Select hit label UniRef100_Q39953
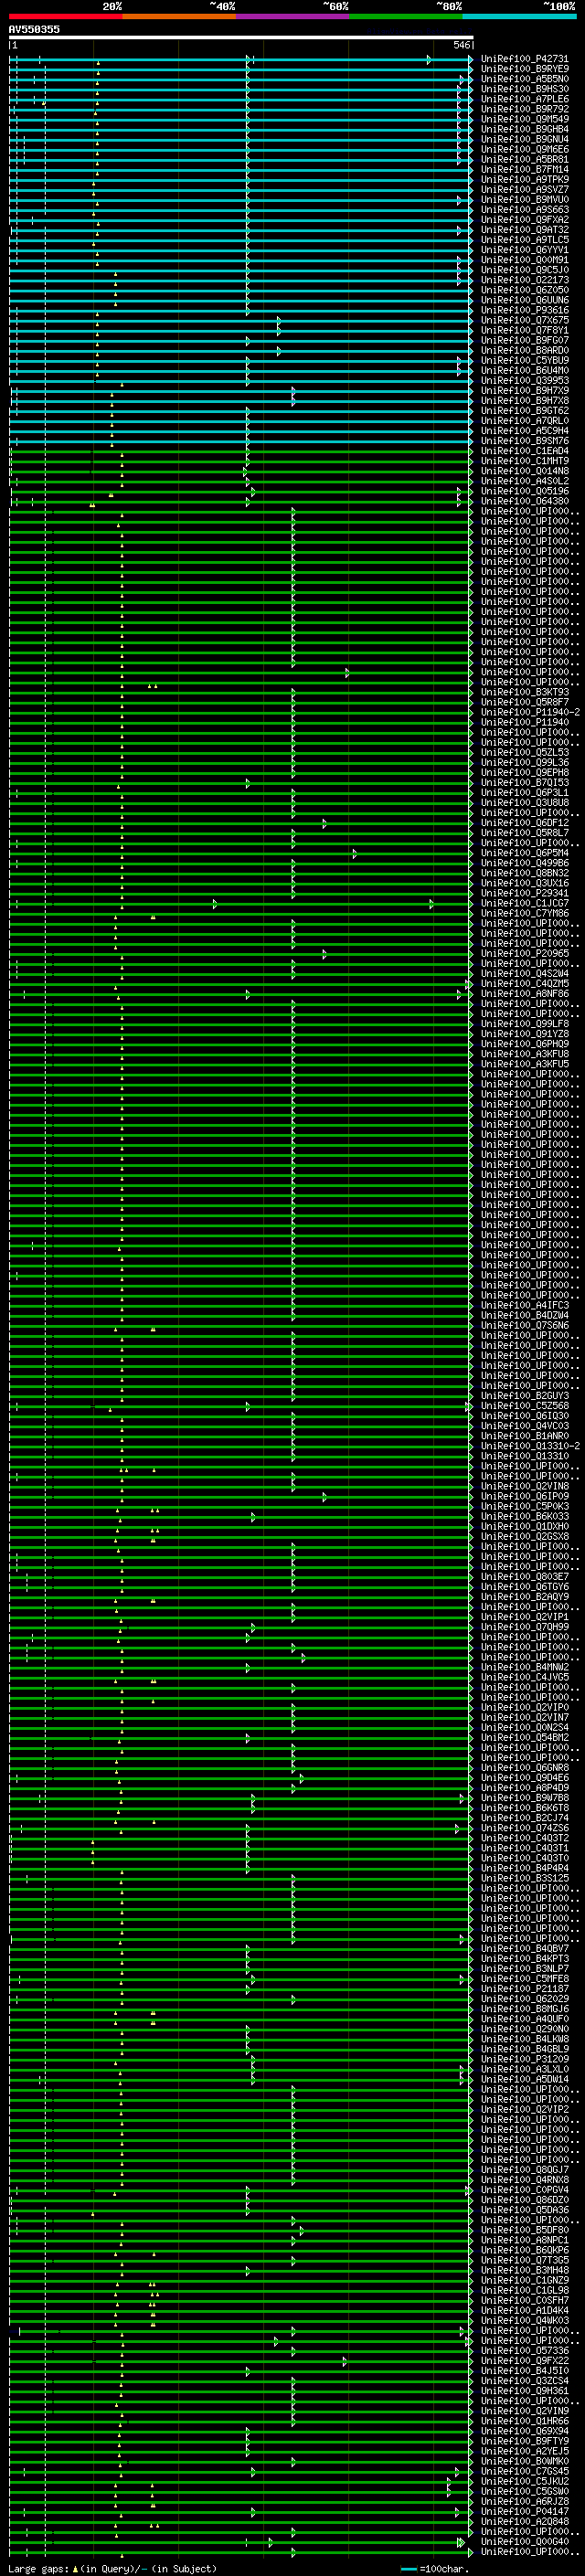585x2576 pixels. (524, 380)
